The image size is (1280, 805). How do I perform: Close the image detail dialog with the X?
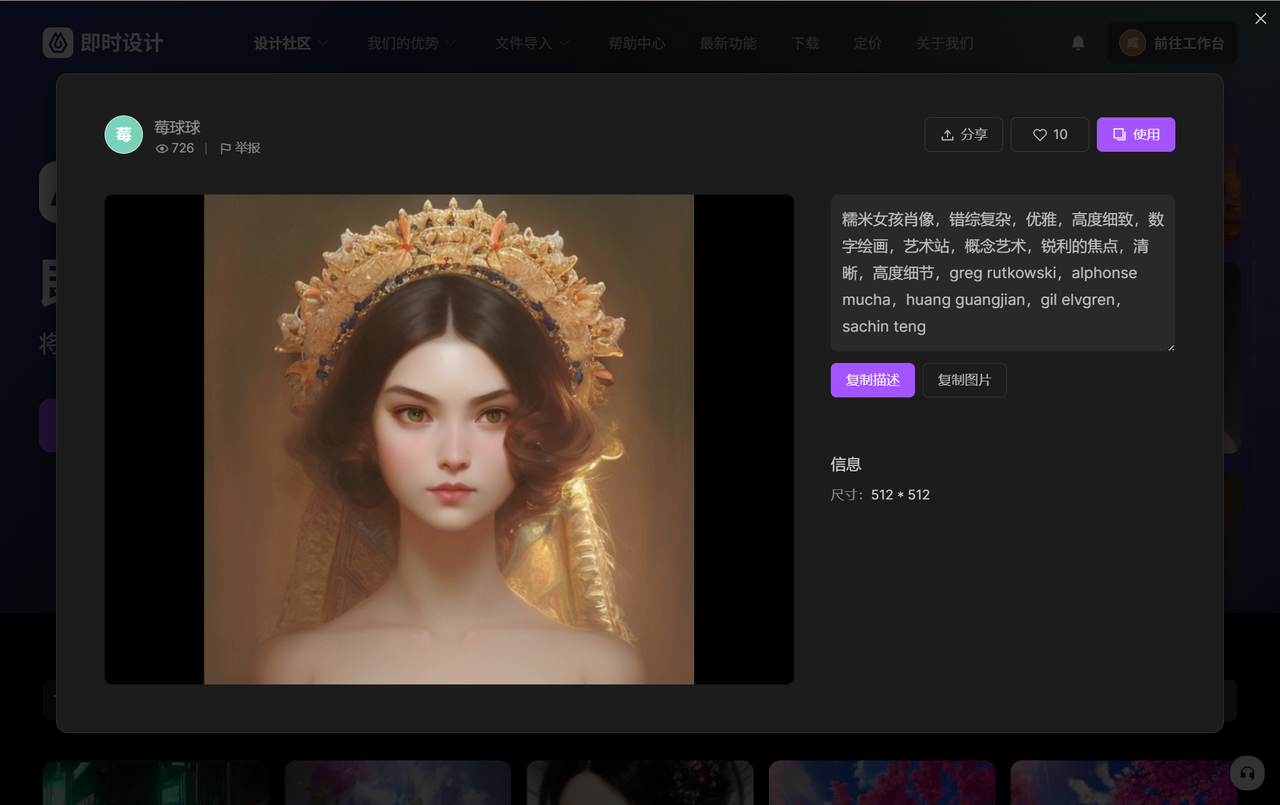click(x=1261, y=19)
